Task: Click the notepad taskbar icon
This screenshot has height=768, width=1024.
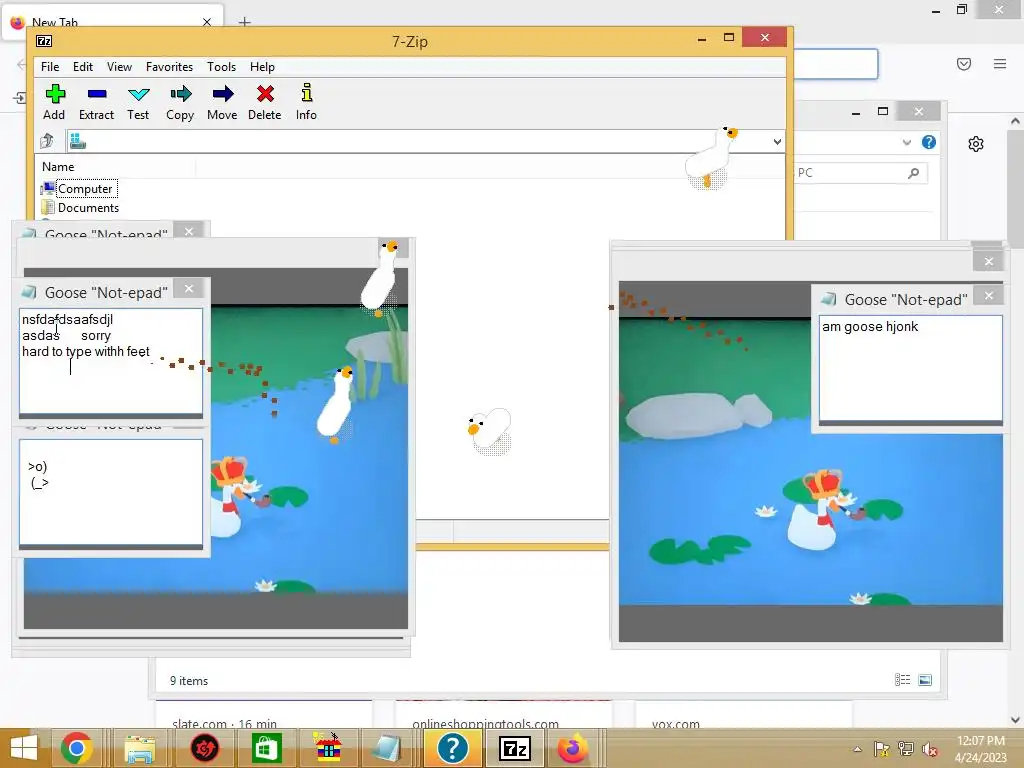Action: click(388, 748)
